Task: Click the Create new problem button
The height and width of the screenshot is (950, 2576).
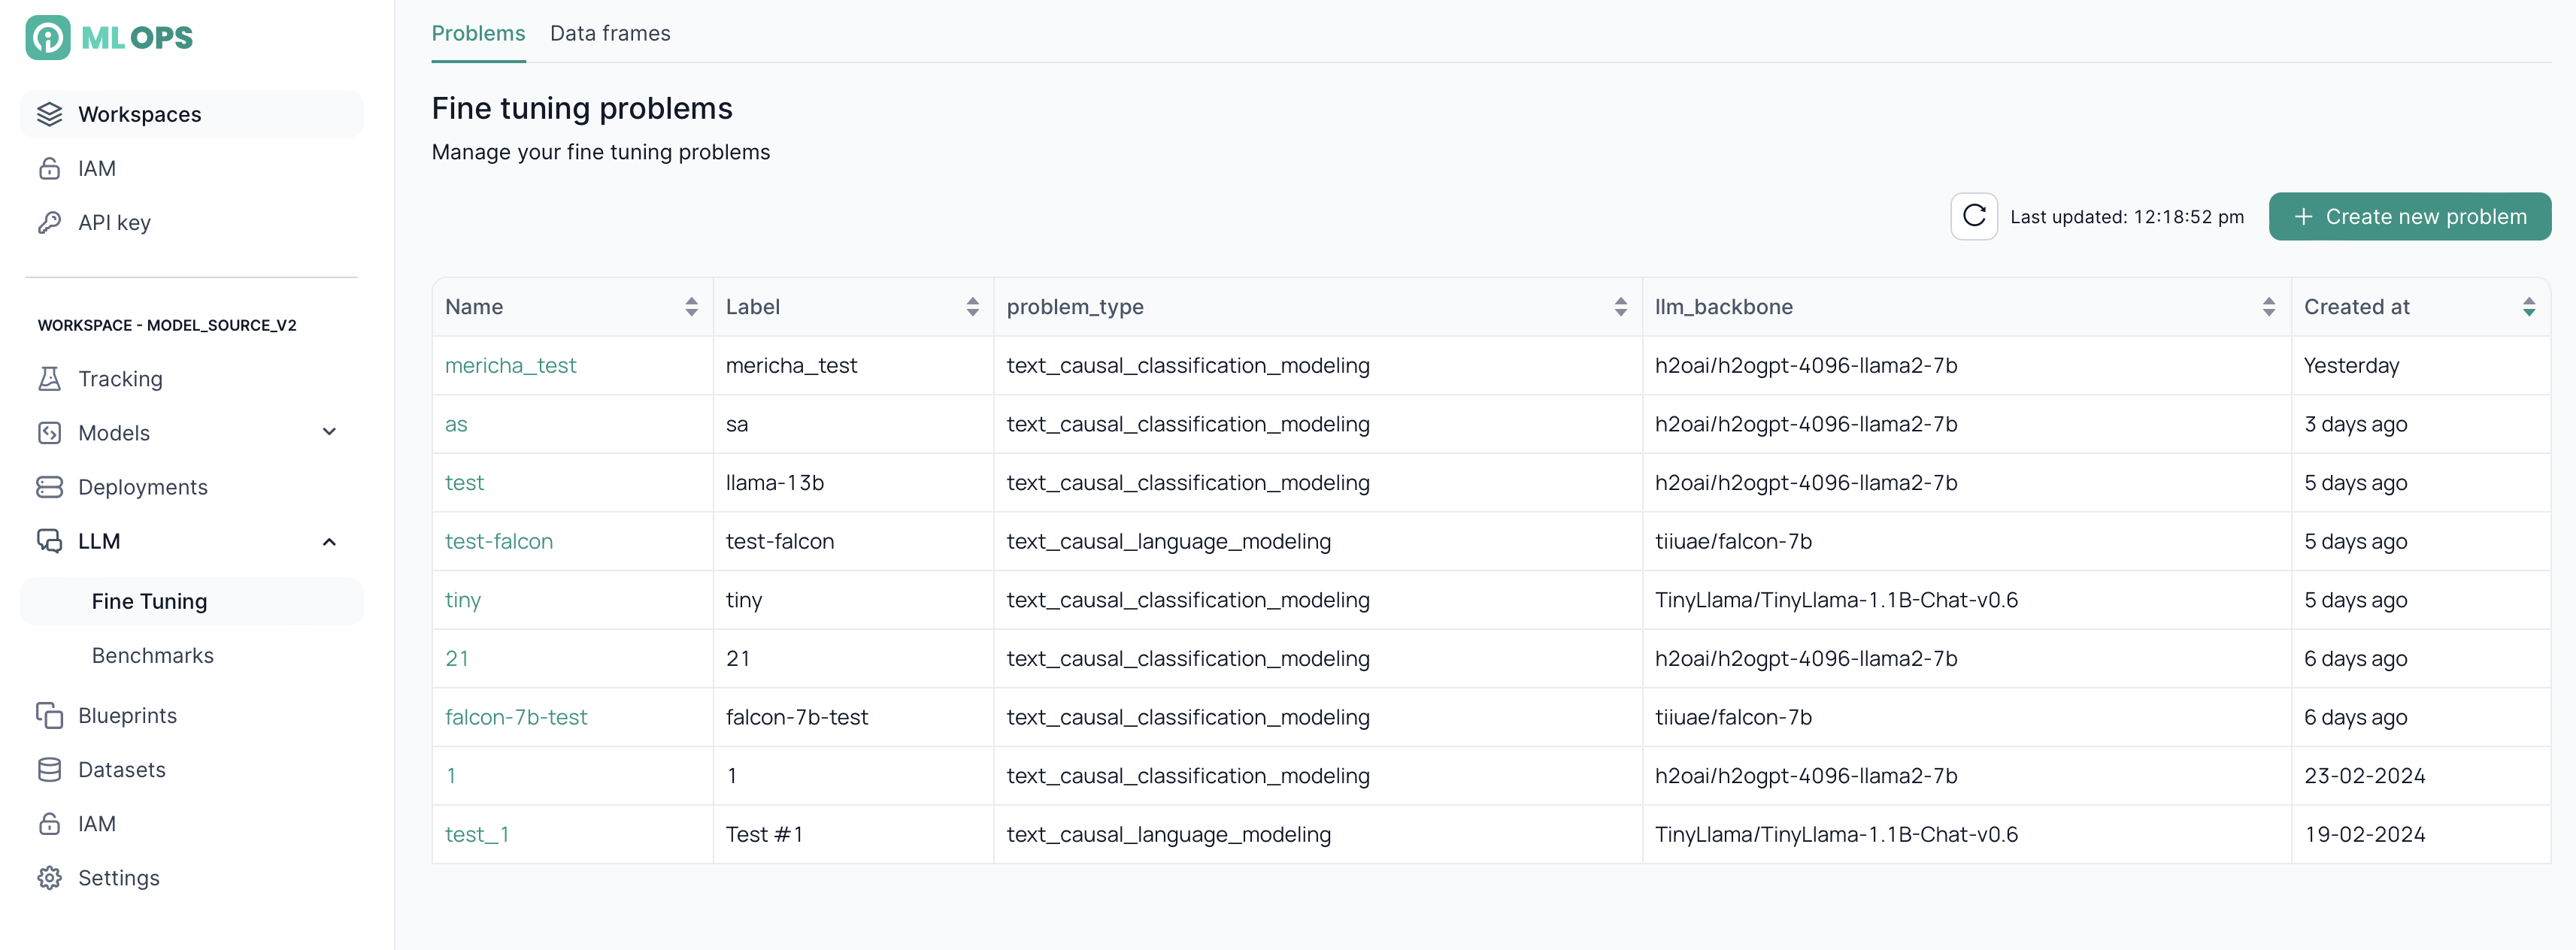Action: pos(2409,216)
